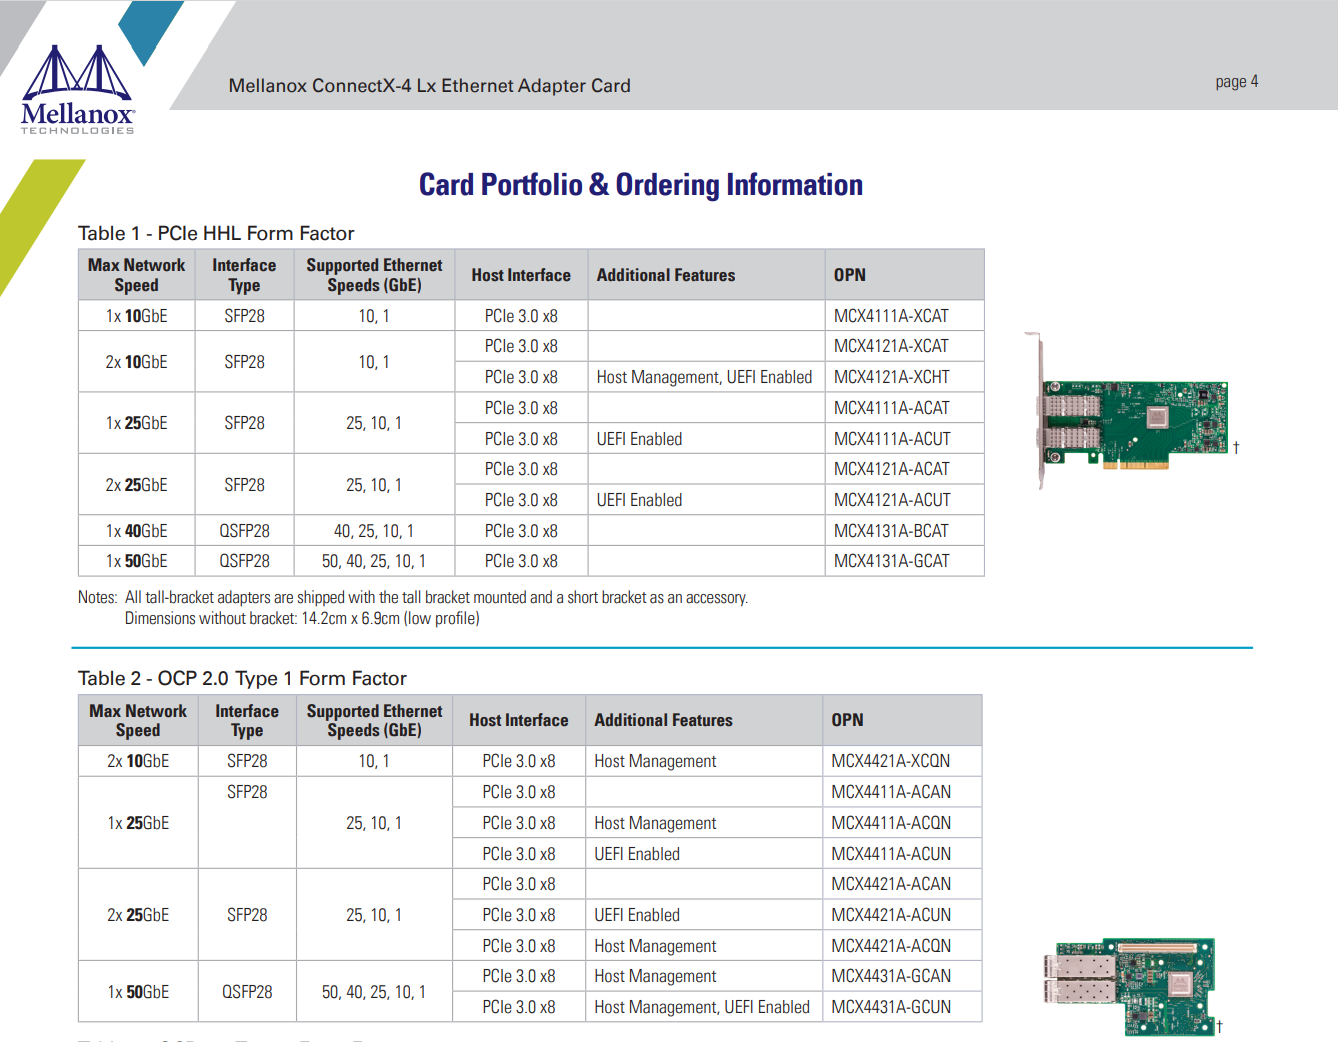Click the MCX4121A-XCHT ordering number
Image resolution: width=1338 pixels, height=1042 pixels.
click(891, 377)
